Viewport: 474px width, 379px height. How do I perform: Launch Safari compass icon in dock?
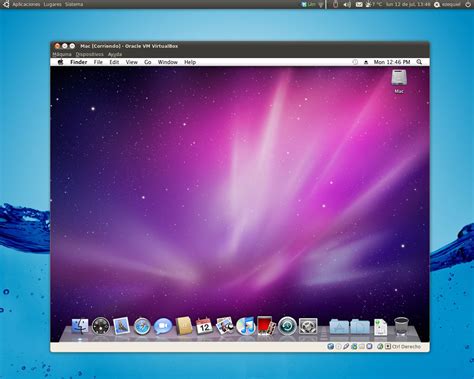(142, 326)
